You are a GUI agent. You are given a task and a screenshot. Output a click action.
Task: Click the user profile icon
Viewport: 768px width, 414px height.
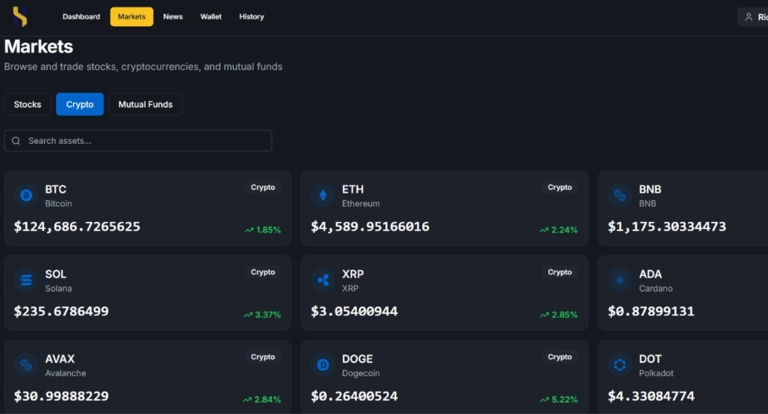[748, 17]
